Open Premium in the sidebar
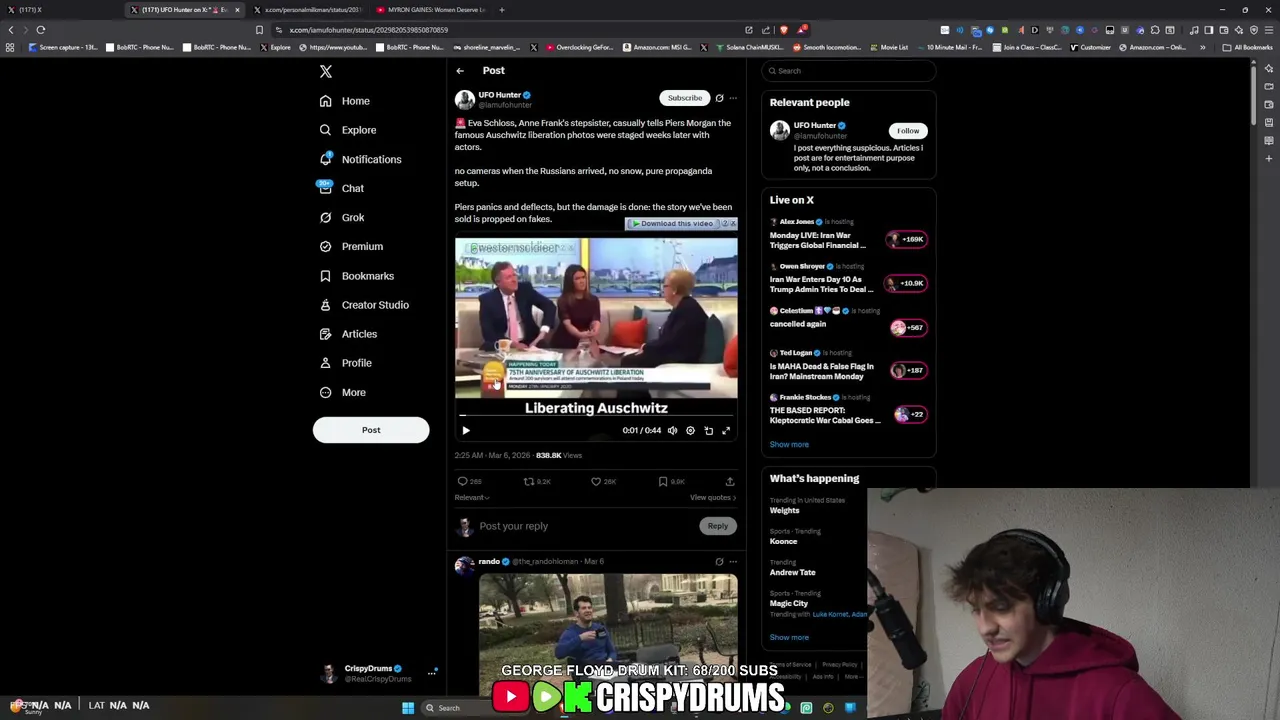Viewport: 1280px width, 720px height. (350, 246)
